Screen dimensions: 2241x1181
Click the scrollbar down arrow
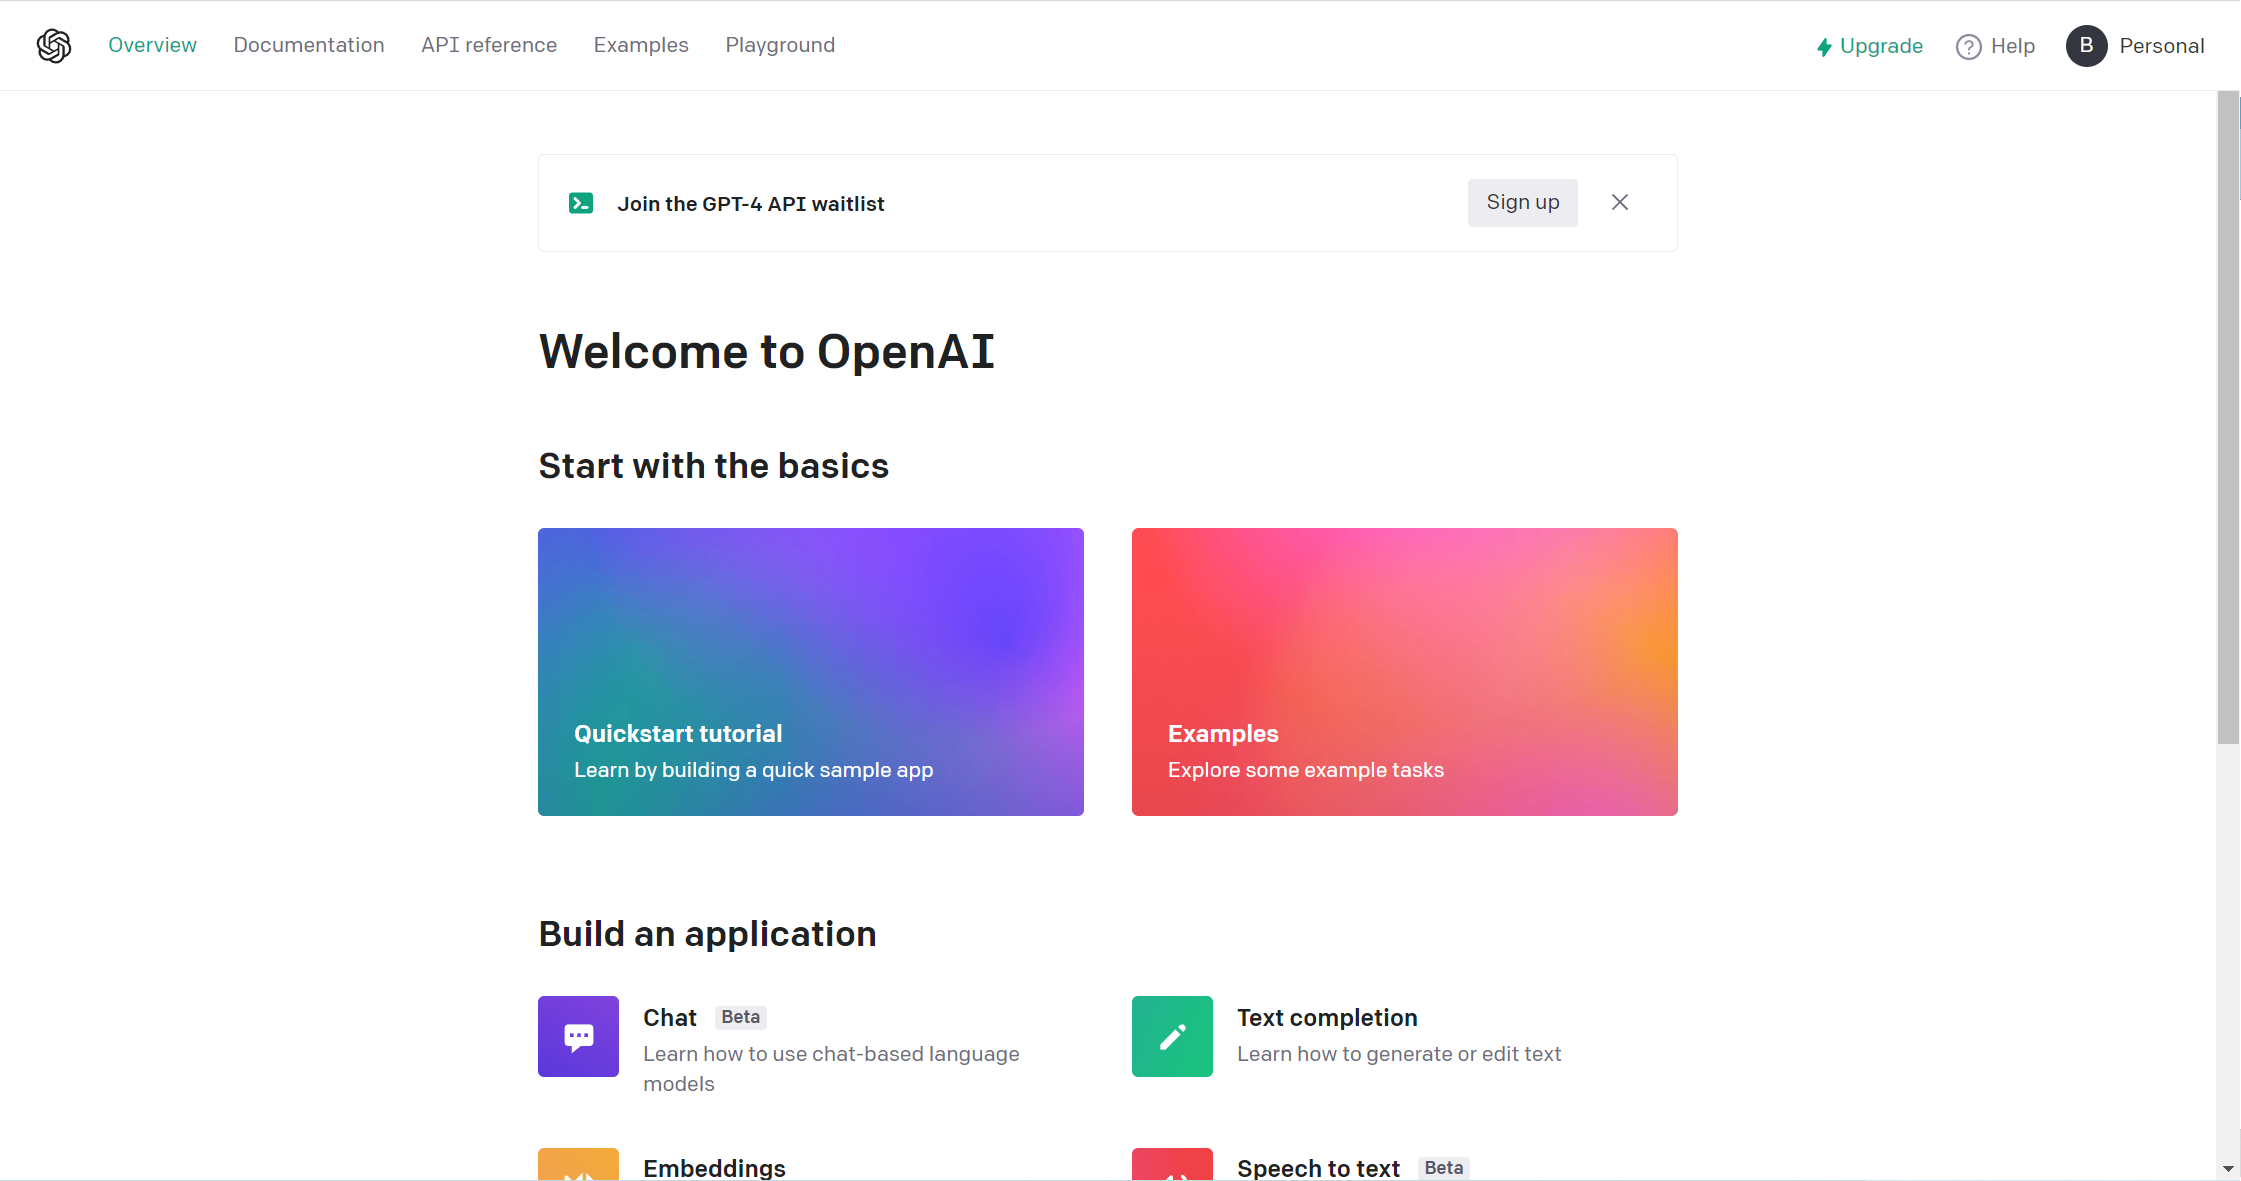coord(2228,1168)
